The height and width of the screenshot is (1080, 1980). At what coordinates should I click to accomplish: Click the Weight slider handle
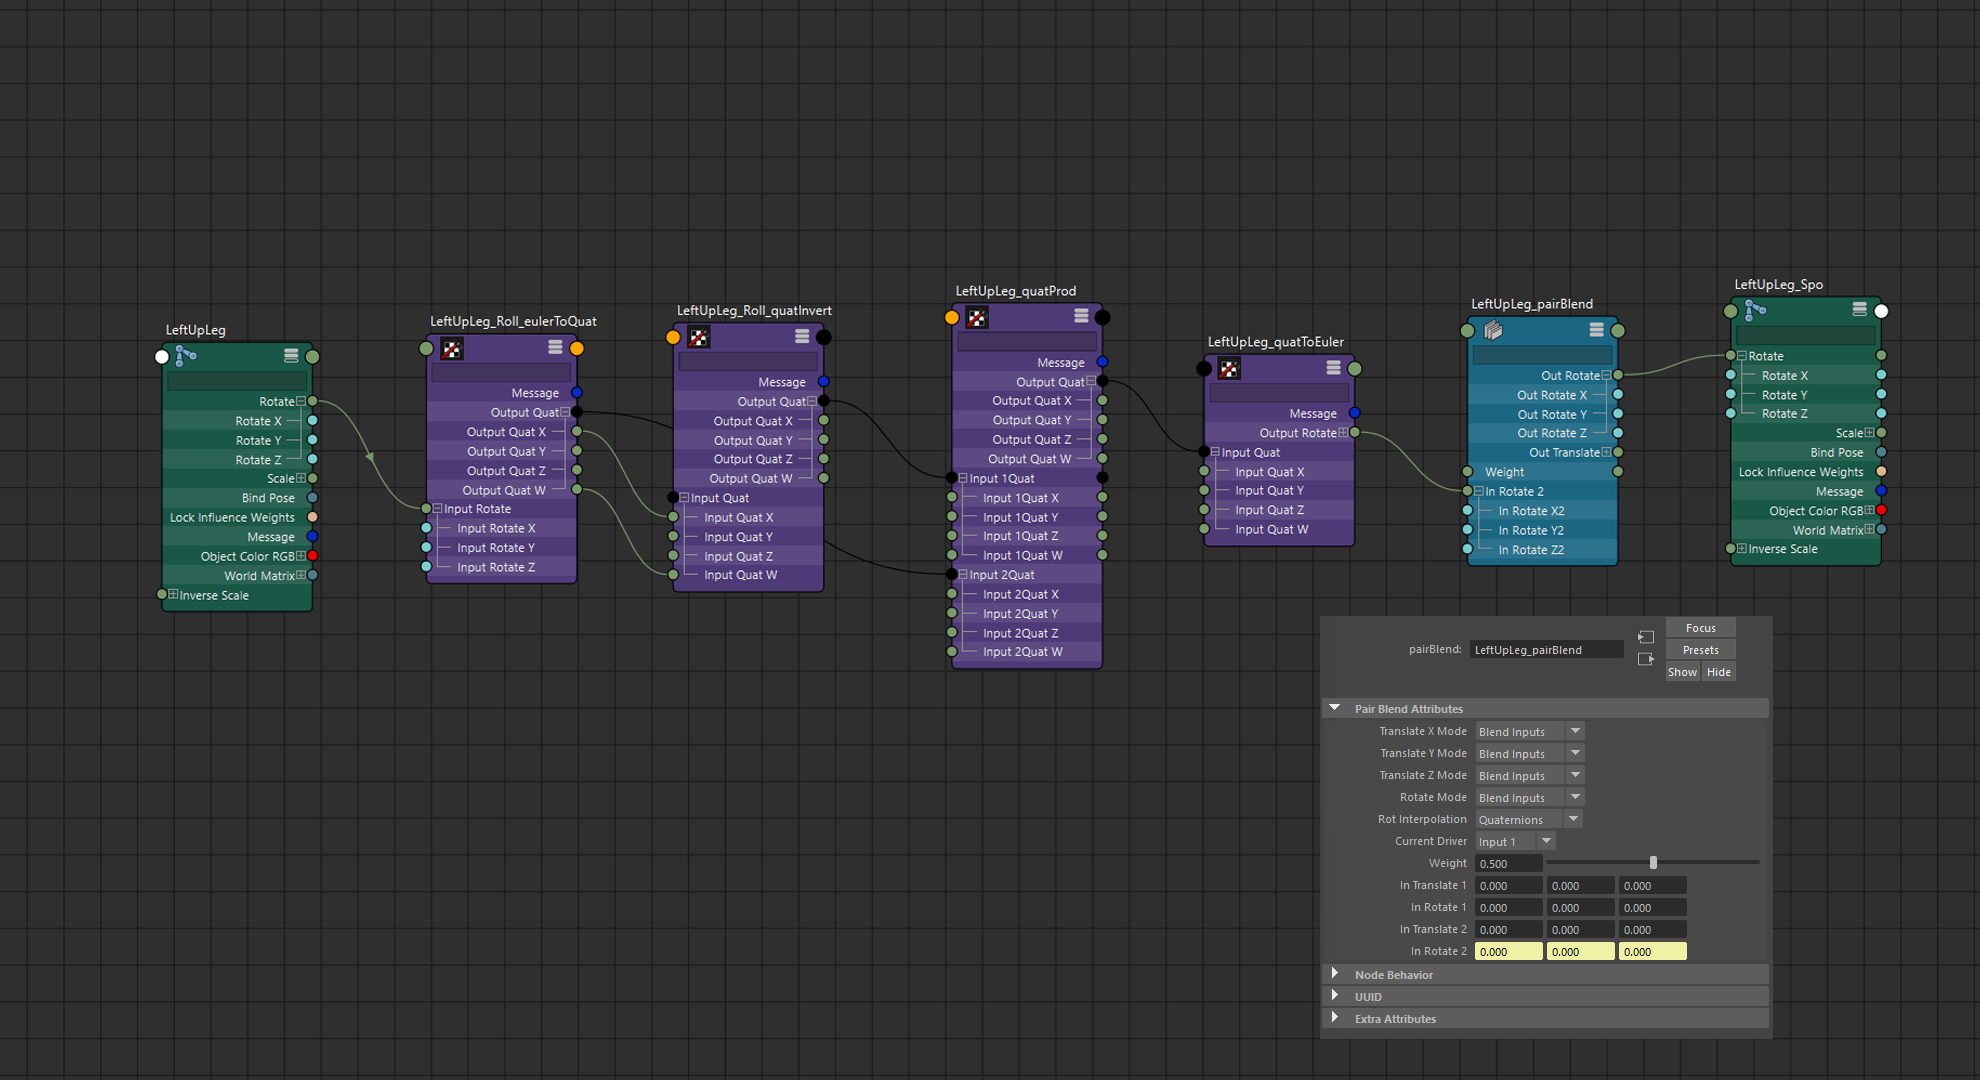pos(1653,862)
